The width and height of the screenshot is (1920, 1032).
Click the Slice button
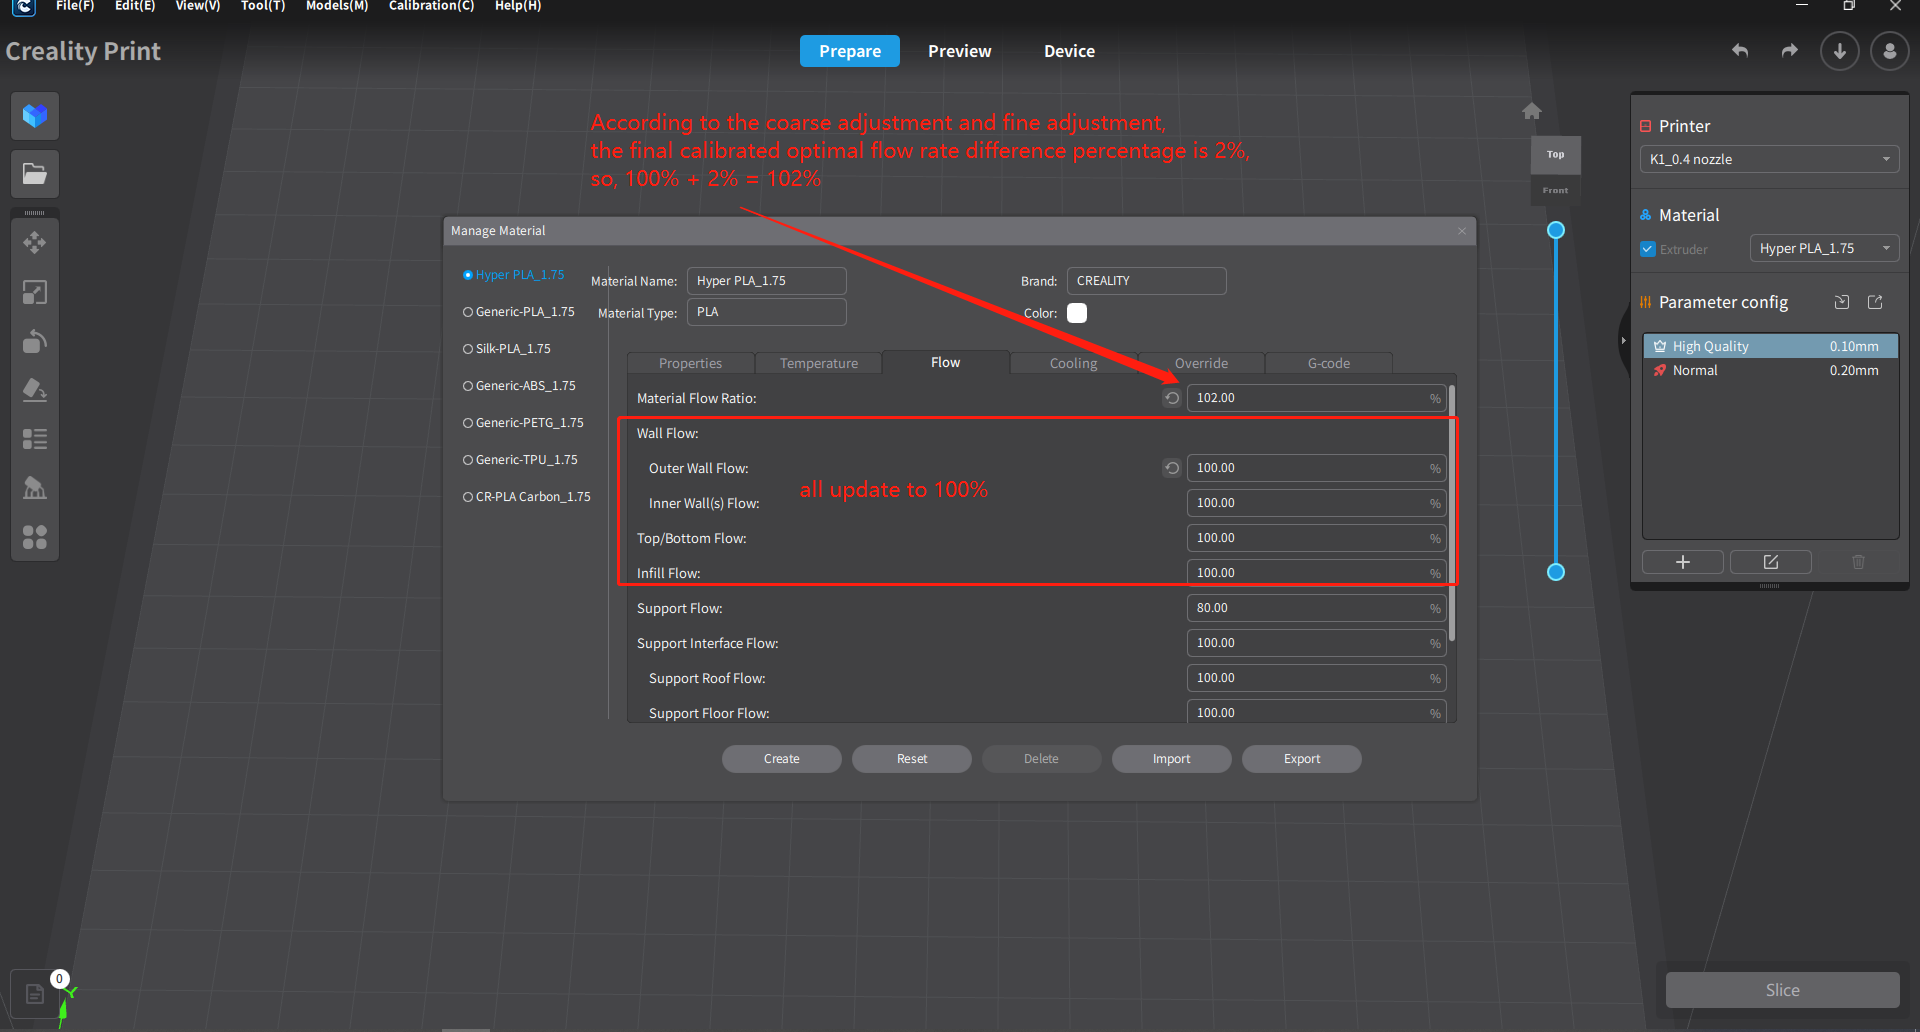click(1782, 990)
